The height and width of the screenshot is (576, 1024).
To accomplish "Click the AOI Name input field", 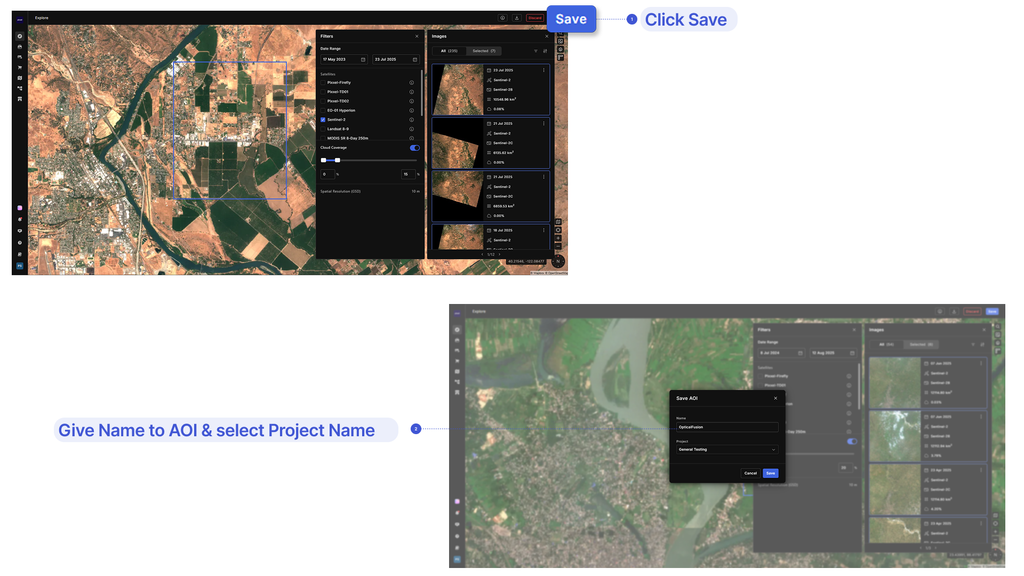I will pyautogui.click(x=727, y=427).
